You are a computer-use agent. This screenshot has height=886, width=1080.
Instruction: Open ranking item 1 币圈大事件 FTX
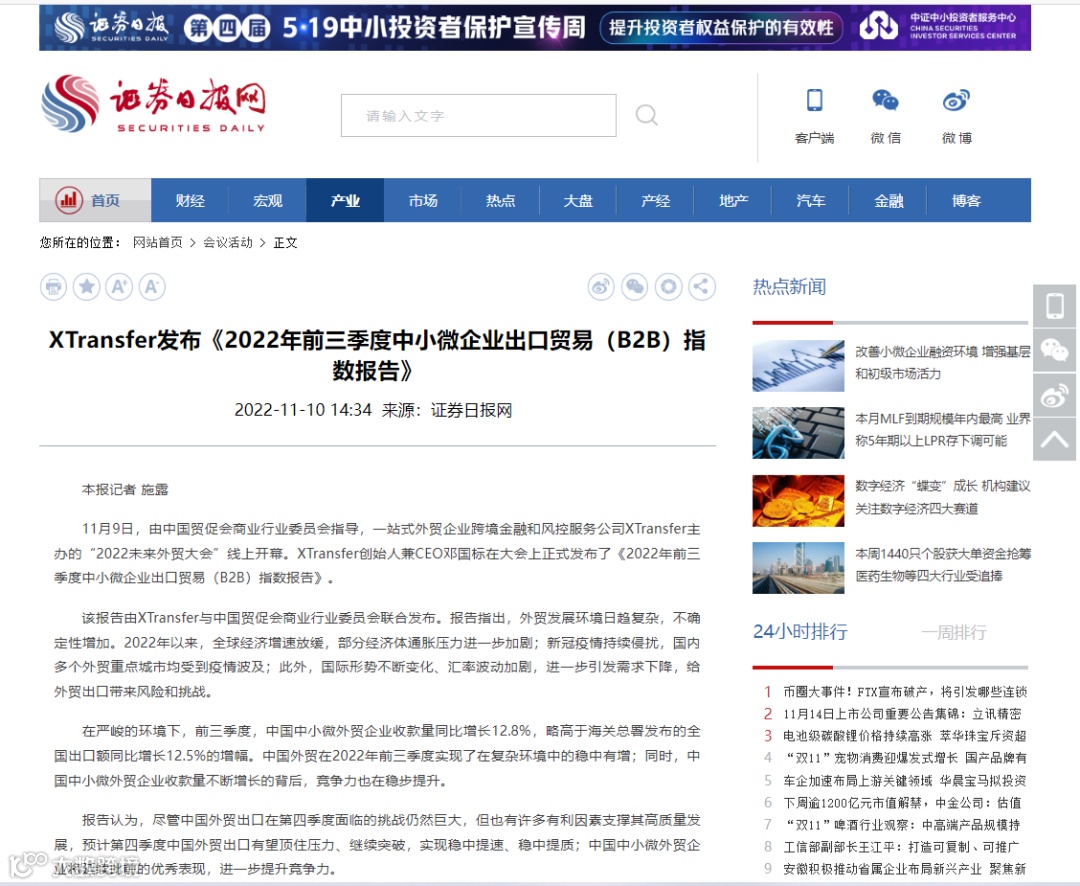tap(905, 691)
